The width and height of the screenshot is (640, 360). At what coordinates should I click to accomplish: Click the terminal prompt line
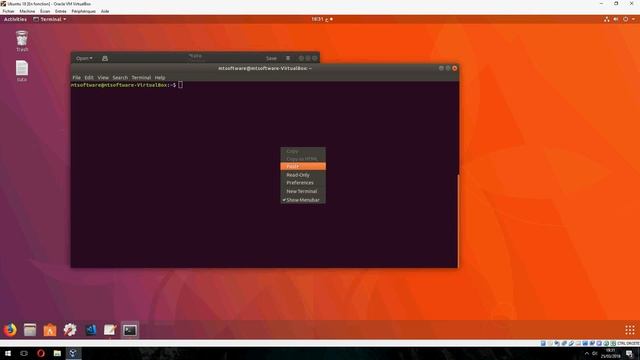(x=127, y=85)
